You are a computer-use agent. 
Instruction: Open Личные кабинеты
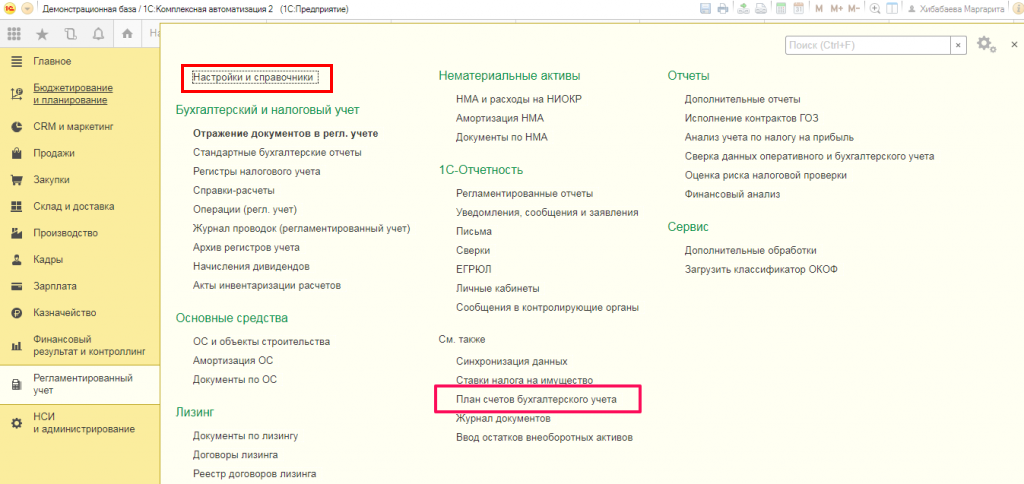coord(498,288)
